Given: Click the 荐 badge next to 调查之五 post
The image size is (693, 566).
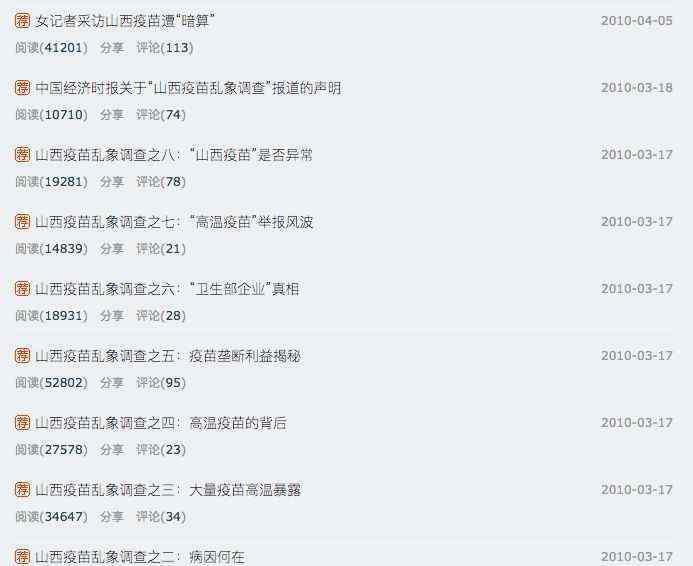Looking at the screenshot, I should pos(22,355).
